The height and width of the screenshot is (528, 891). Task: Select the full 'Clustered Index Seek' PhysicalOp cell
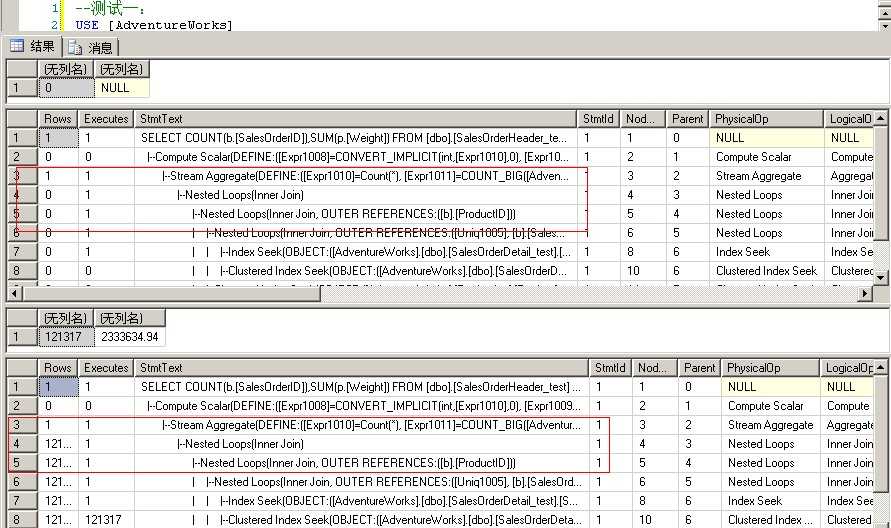pyautogui.click(x=766, y=271)
